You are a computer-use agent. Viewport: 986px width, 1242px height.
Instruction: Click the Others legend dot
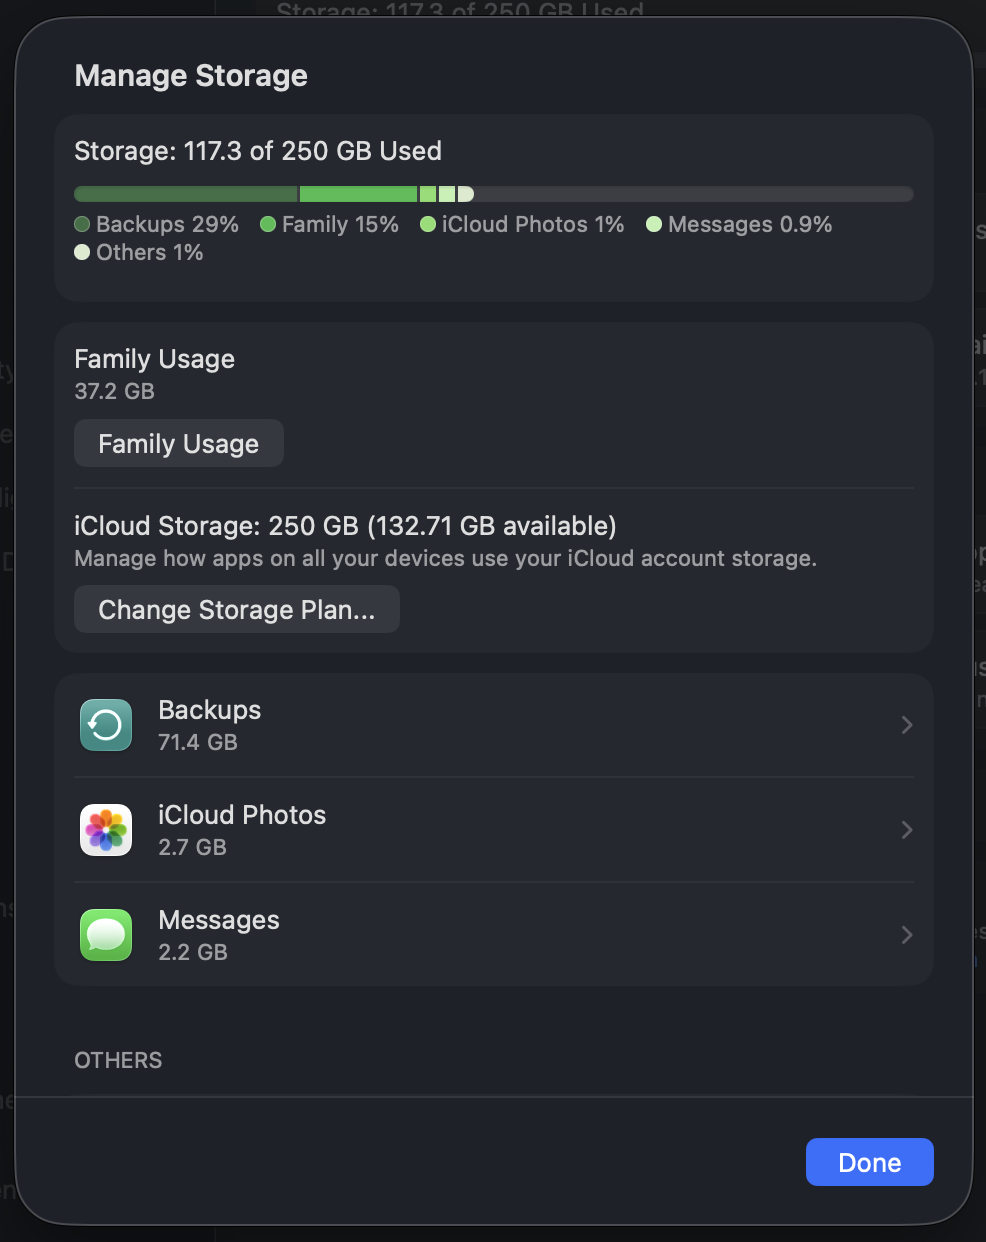tap(83, 252)
